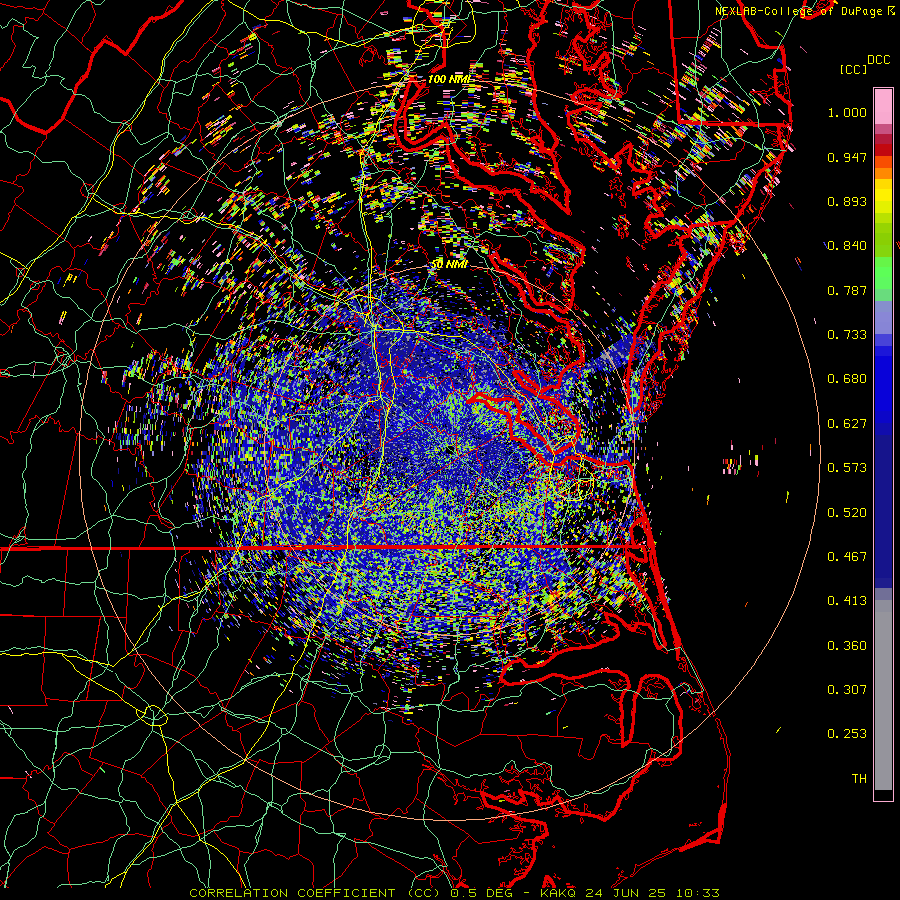Click the 24 JUN 25 date text
The height and width of the screenshot is (900, 900).
[x=626, y=893]
